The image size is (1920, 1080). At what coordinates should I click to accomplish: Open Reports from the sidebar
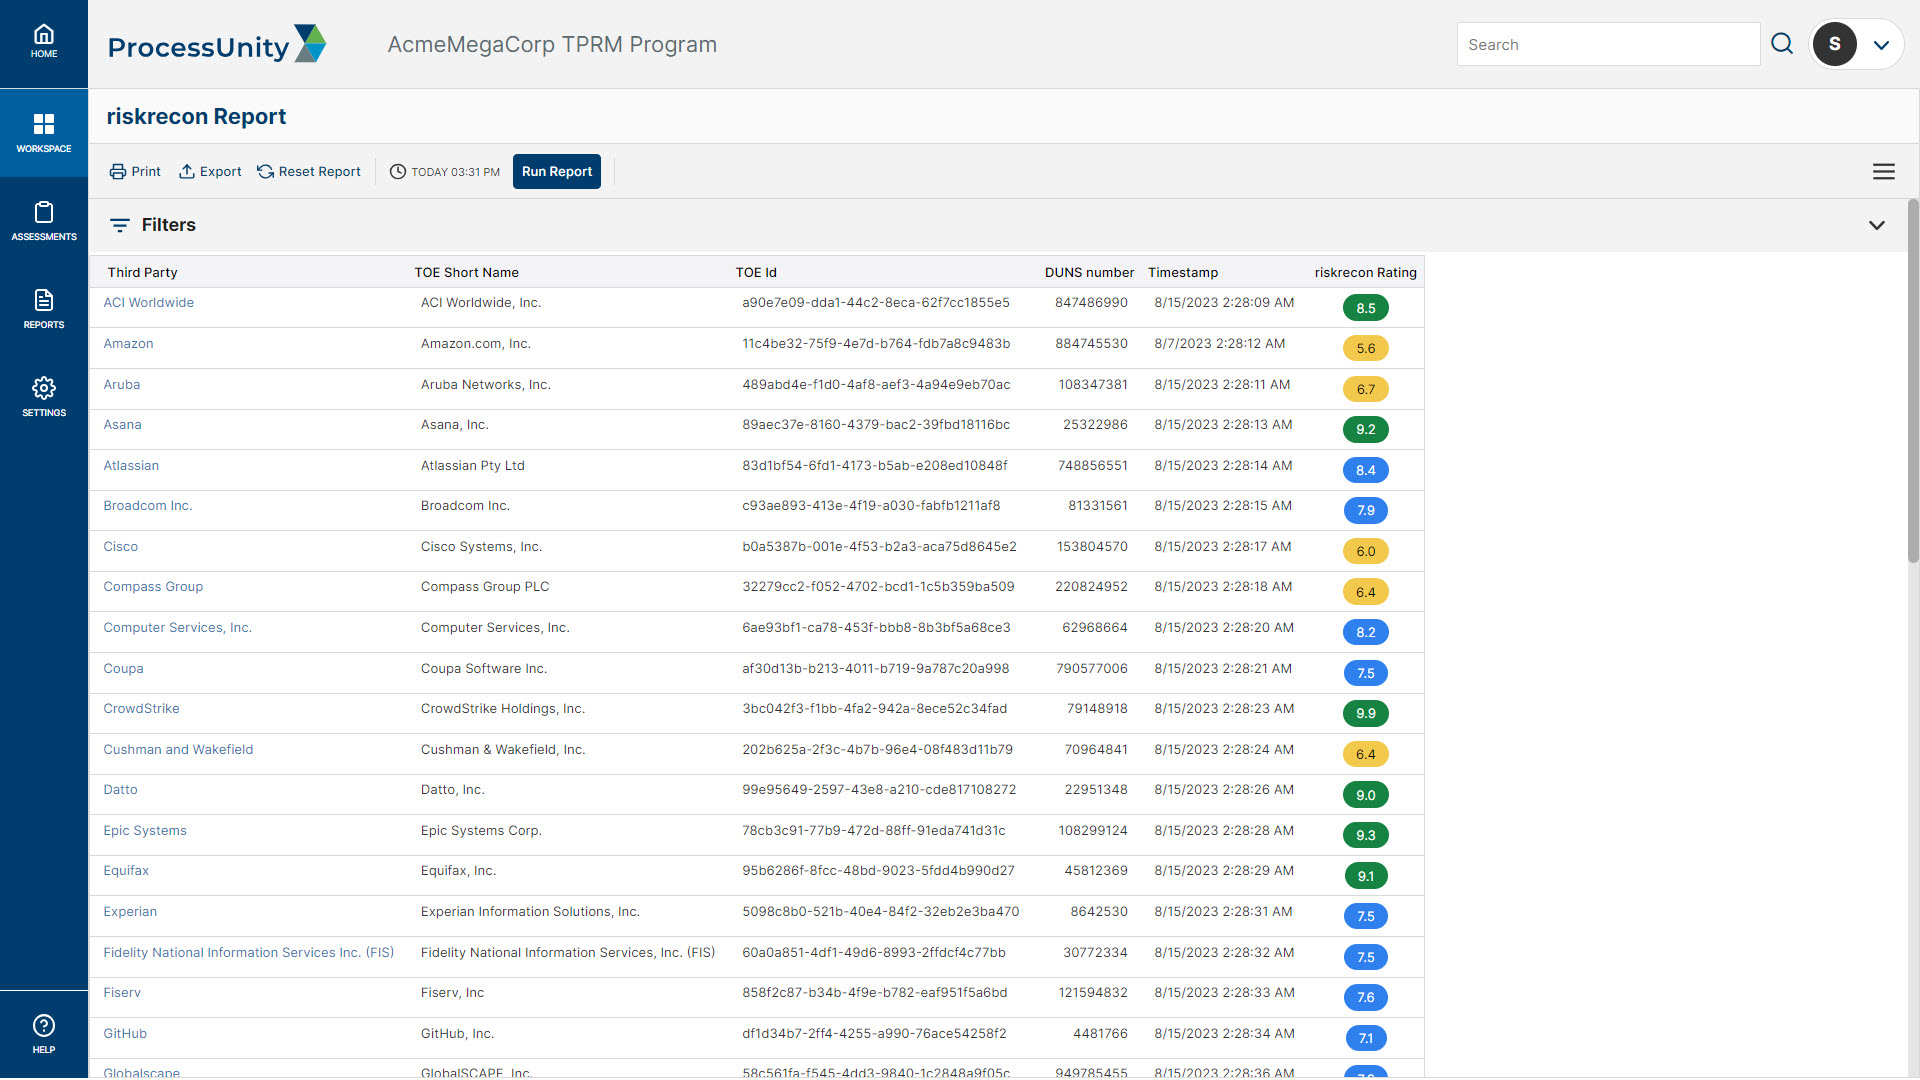pyautogui.click(x=44, y=309)
